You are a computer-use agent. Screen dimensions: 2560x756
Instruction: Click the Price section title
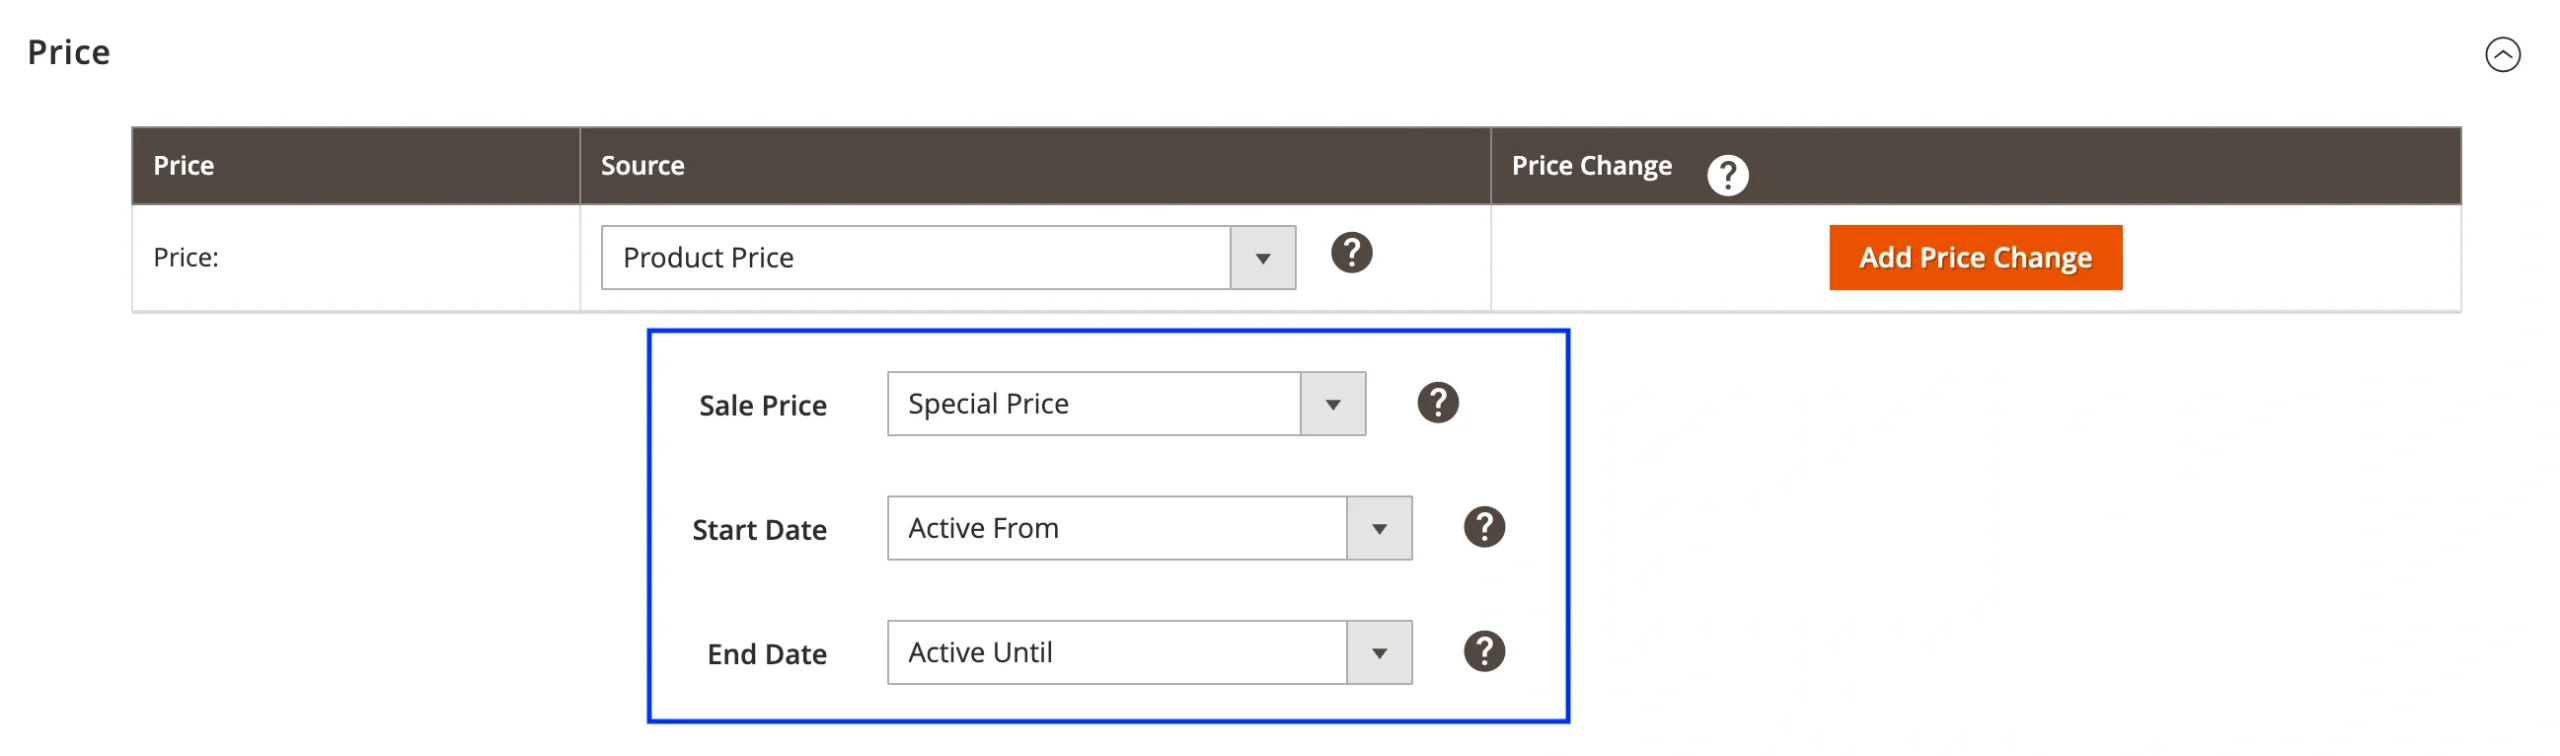[68, 51]
